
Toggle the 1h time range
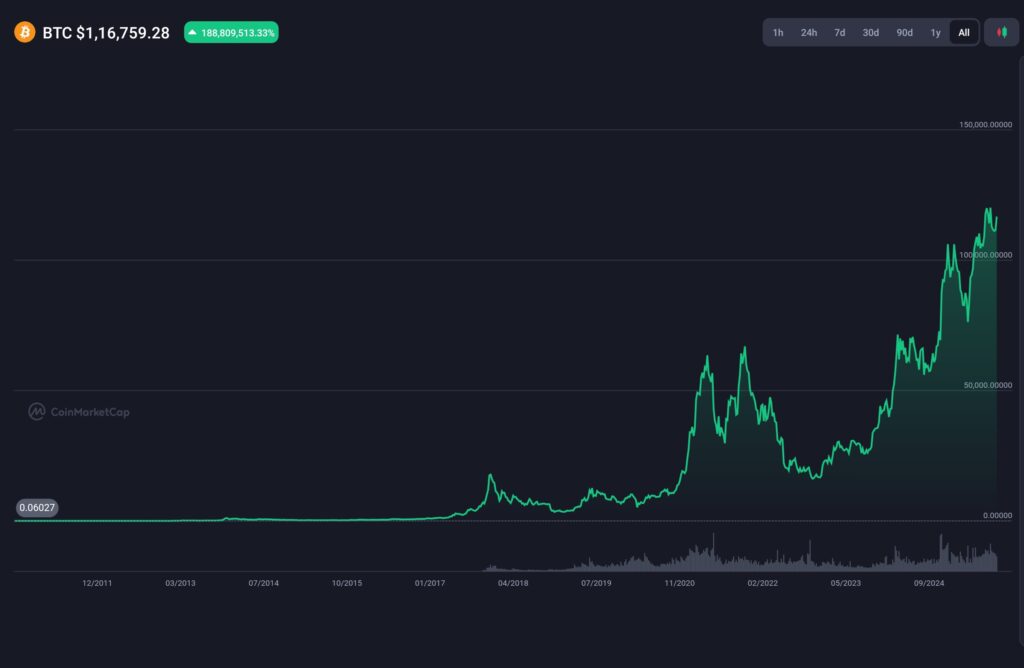[x=779, y=32]
